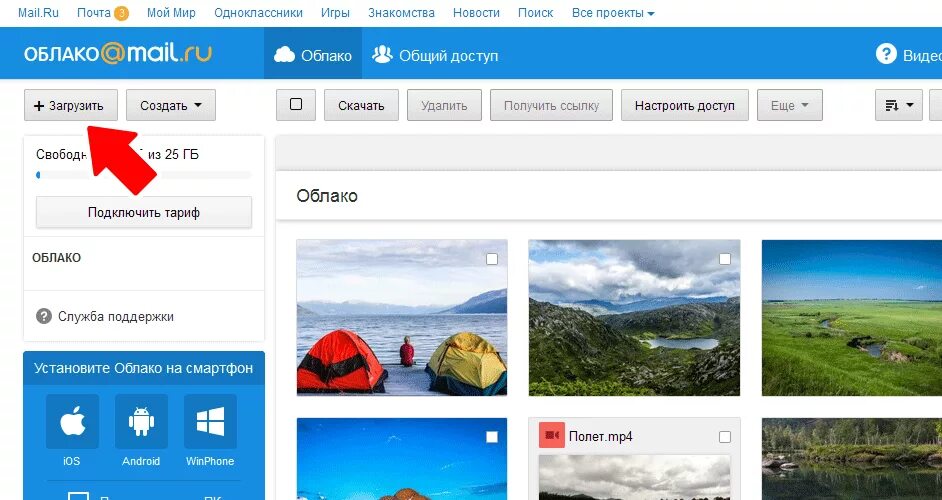
Task: Click the Полет.mp4 file name
Action: coord(600,437)
